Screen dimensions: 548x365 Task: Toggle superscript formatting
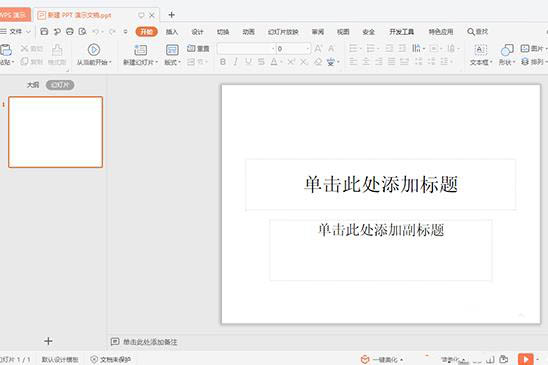click(291, 62)
